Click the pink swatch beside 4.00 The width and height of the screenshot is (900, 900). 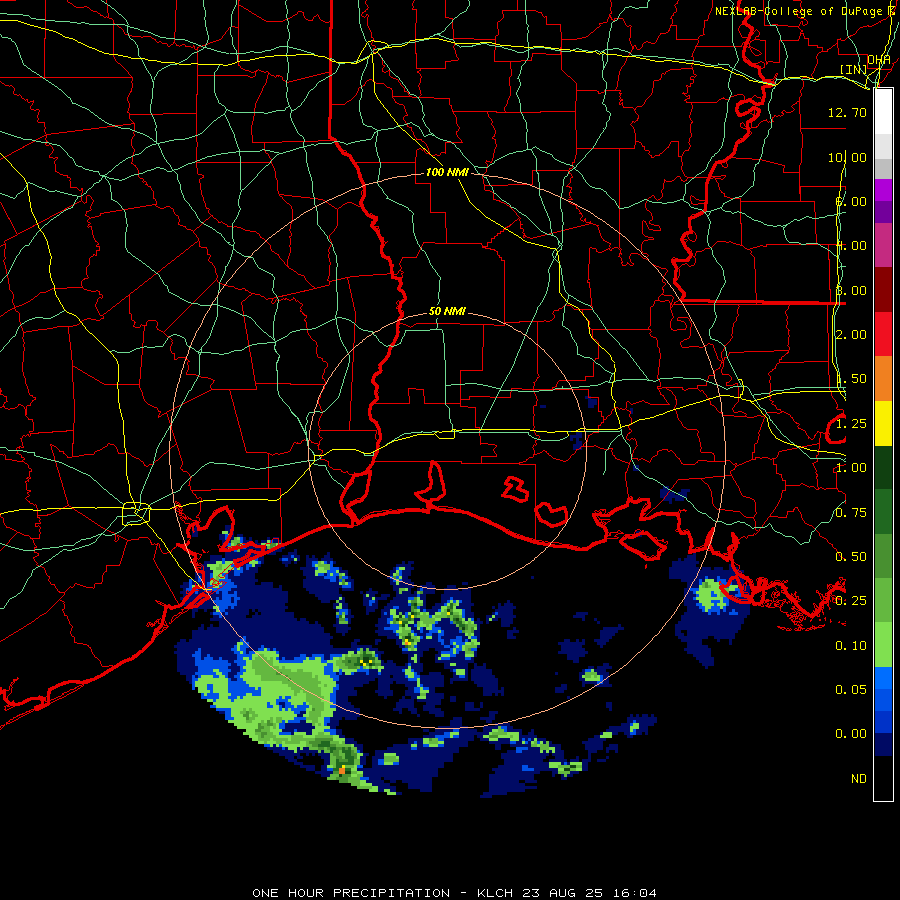pos(883,245)
